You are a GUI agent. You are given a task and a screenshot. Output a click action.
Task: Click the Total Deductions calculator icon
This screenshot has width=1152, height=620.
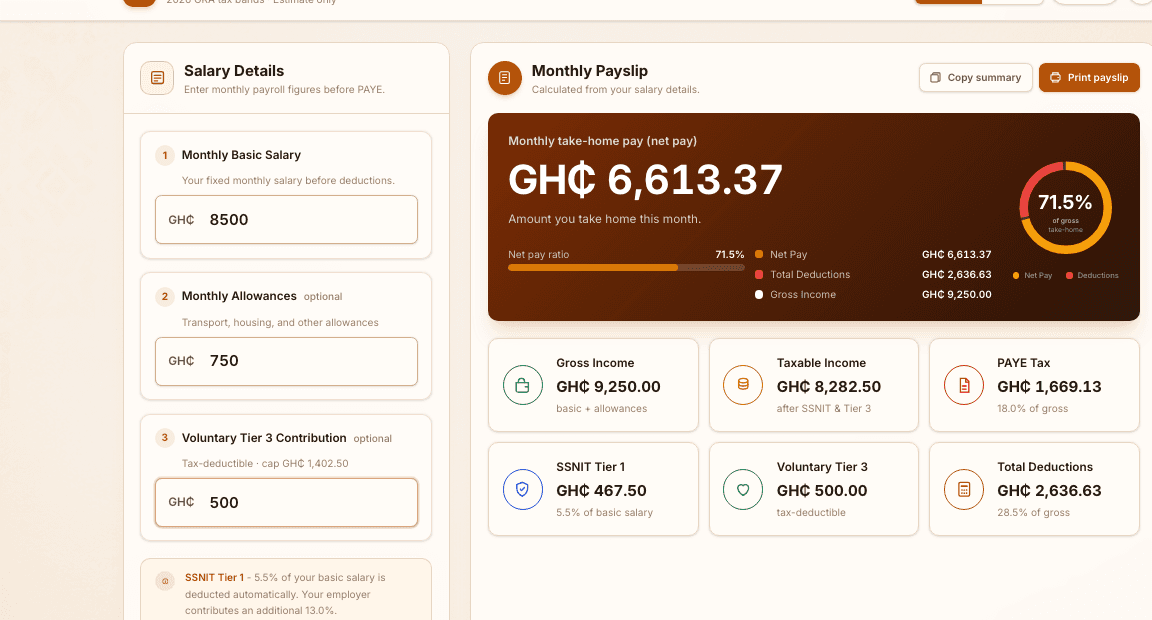pos(964,489)
